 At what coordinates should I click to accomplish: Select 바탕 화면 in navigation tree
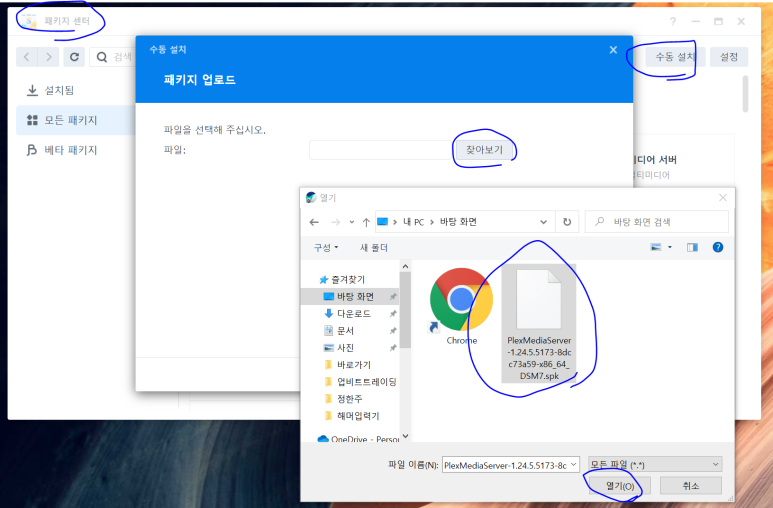(350, 296)
